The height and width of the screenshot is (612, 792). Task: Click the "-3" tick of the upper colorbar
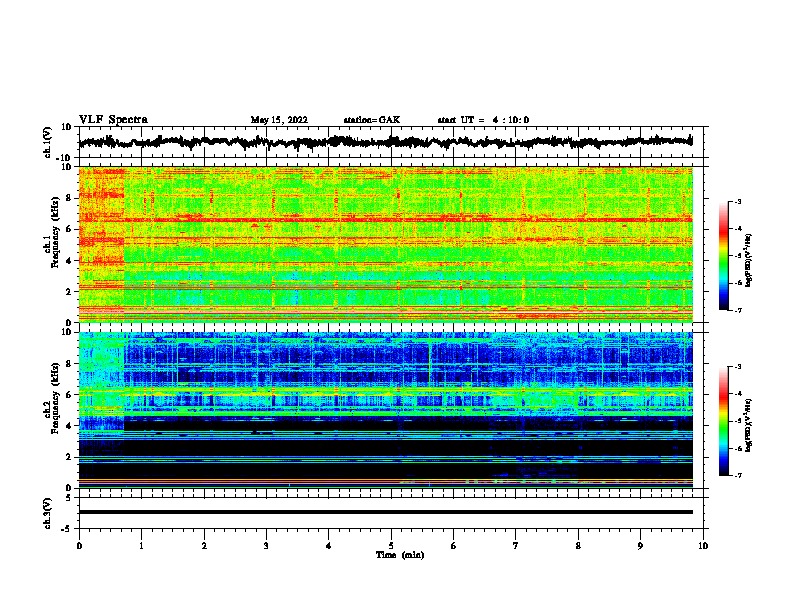point(738,201)
